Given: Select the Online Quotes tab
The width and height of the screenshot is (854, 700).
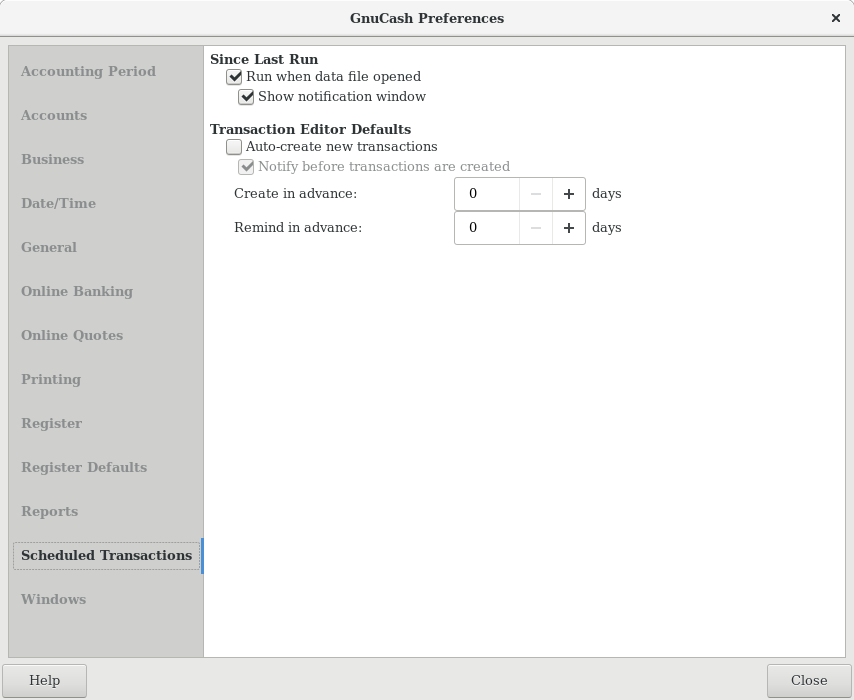Looking at the screenshot, I should click(x=72, y=336).
